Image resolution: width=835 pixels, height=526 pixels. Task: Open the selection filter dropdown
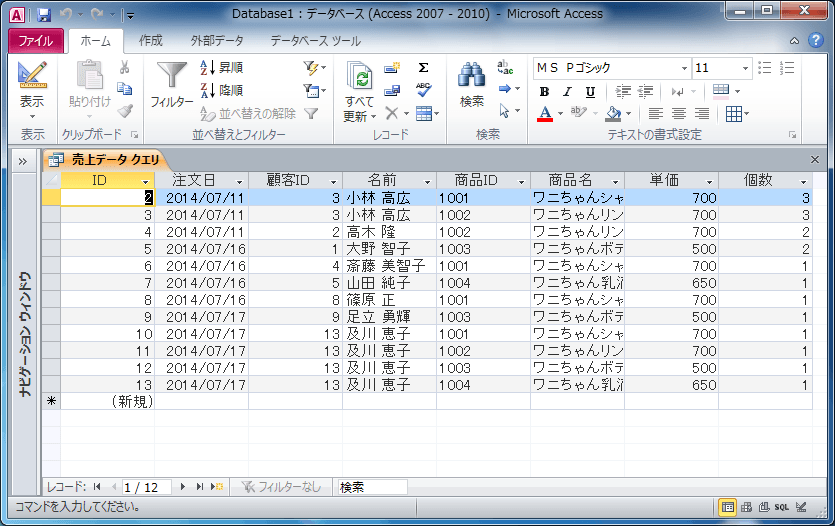point(314,68)
